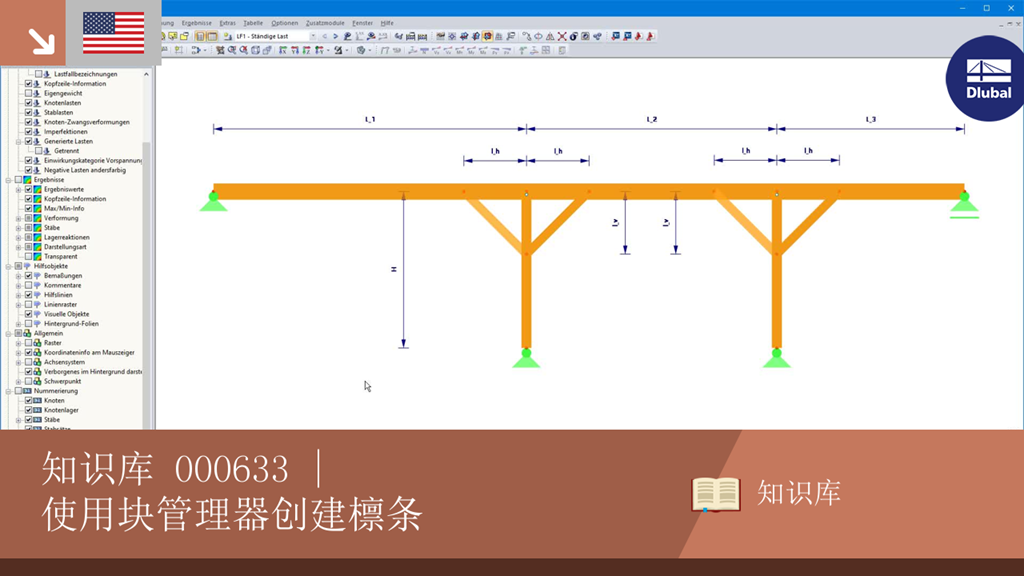Click the down-right arrow overlay button
The width and height of the screenshot is (1024, 576).
point(33,33)
